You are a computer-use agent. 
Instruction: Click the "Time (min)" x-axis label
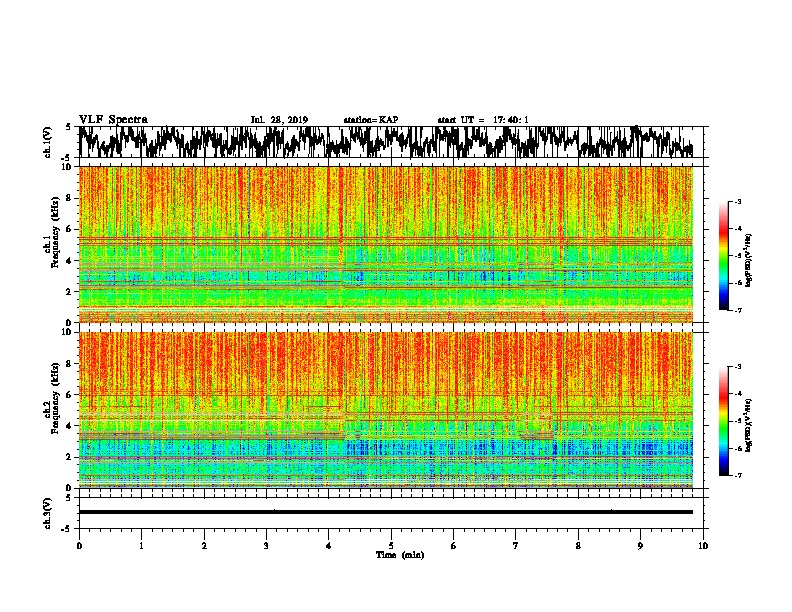click(400, 555)
